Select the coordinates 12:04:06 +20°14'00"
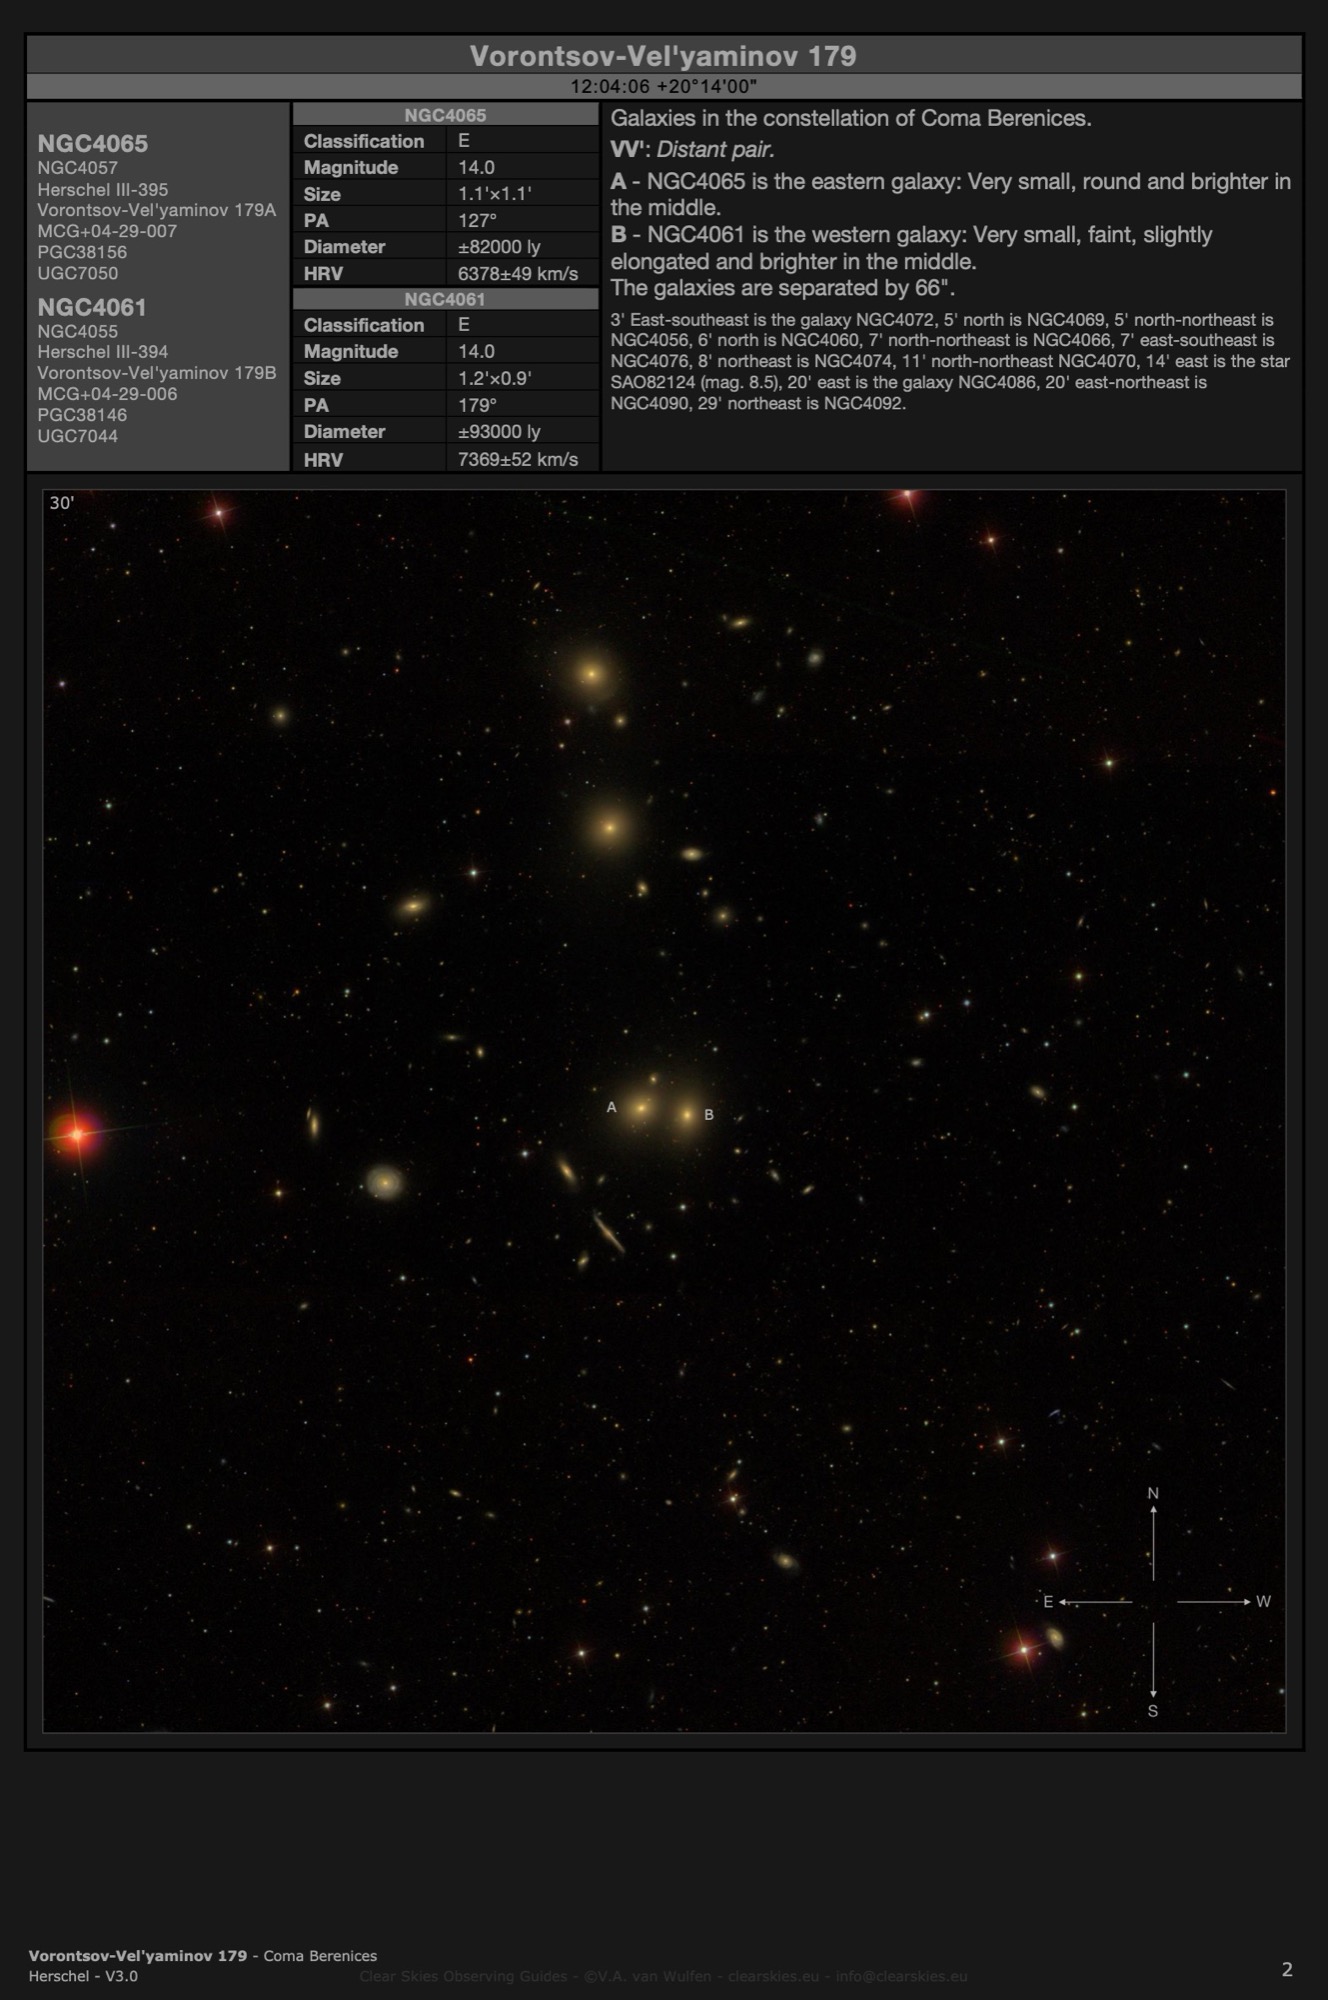1328x2000 pixels. (x=663, y=87)
